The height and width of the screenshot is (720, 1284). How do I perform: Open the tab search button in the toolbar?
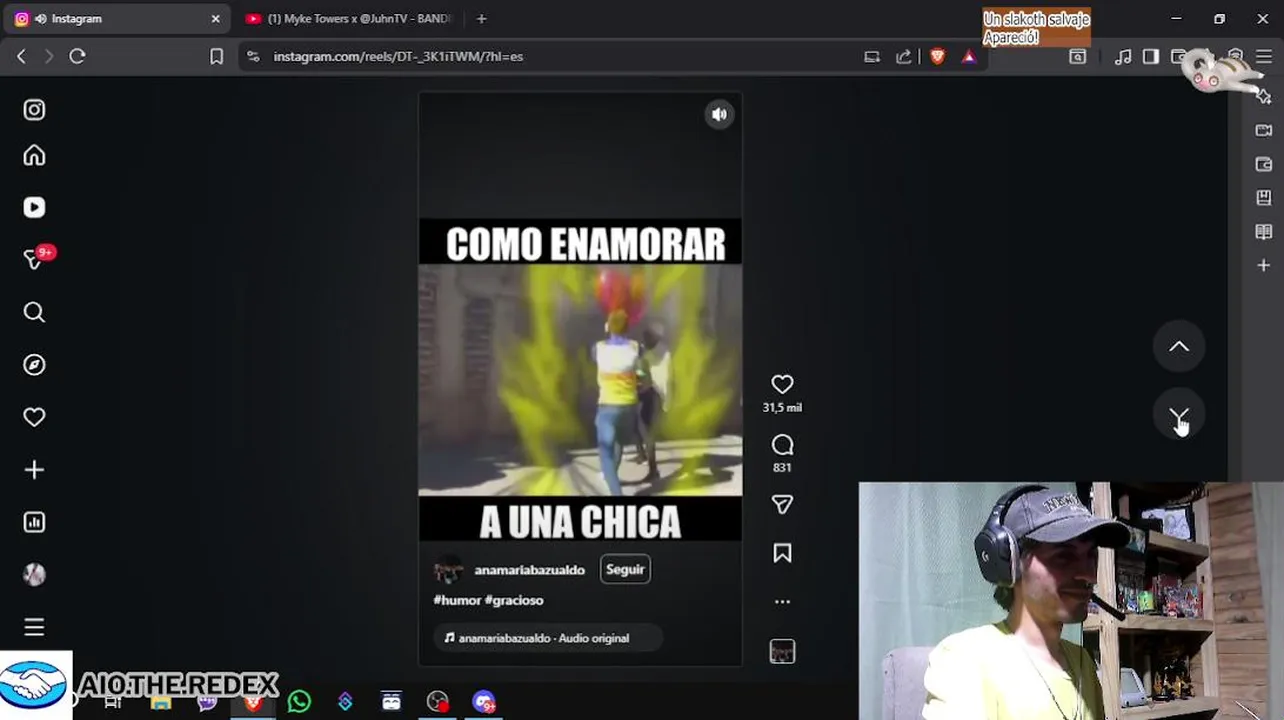(x=1077, y=57)
